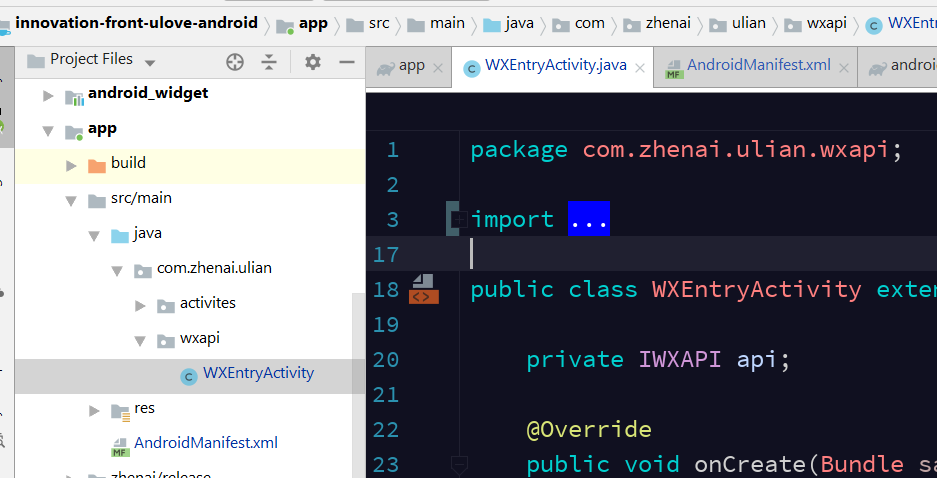Viewport: 937px width, 478px height.
Task: Click line number 20 in gutter
Action: 385,360
